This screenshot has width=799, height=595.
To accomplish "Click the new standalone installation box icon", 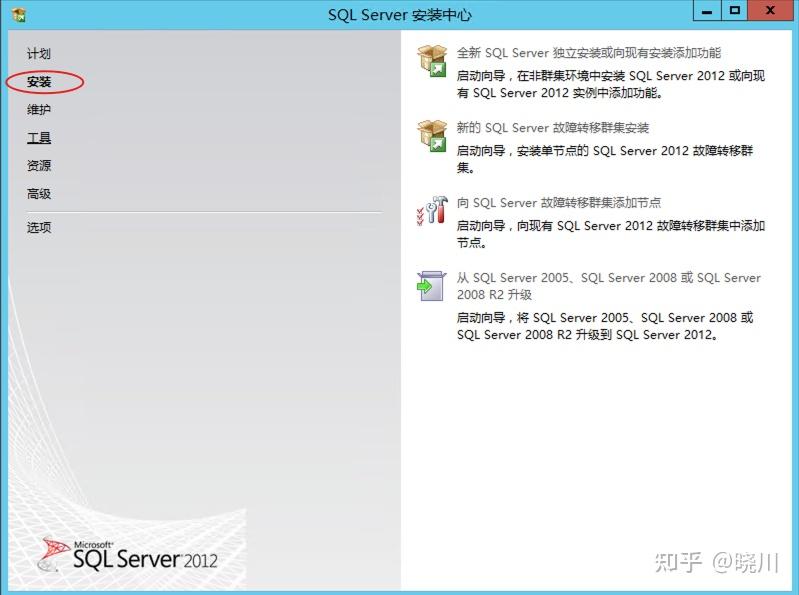I will pyautogui.click(x=432, y=61).
